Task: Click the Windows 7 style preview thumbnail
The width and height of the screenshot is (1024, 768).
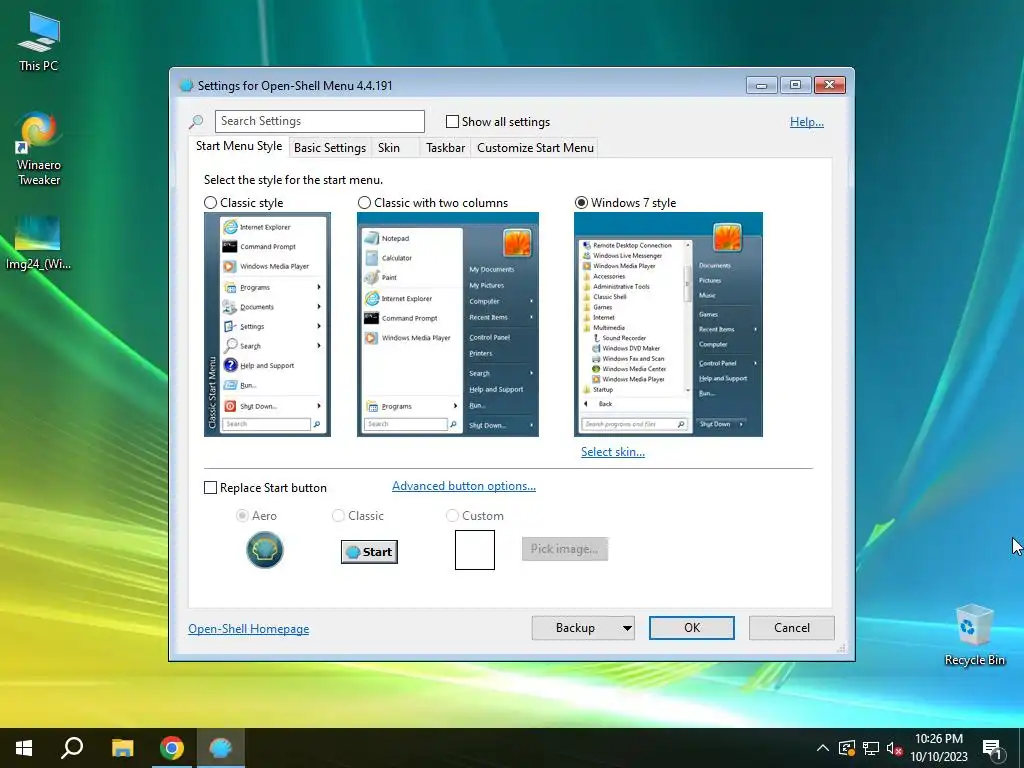Action: point(668,325)
